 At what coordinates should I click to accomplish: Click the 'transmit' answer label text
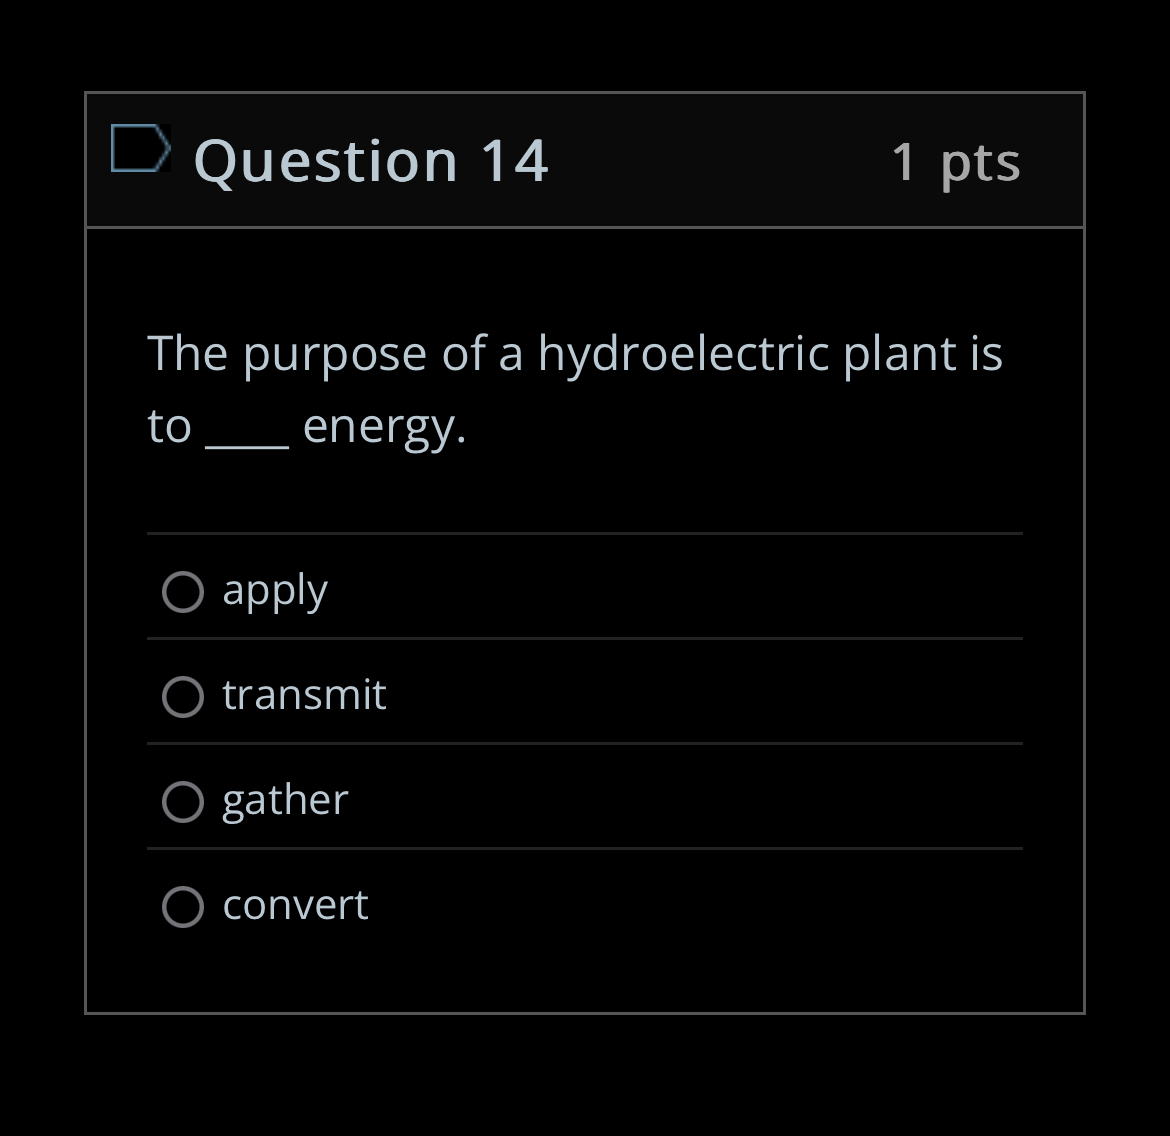pos(304,695)
